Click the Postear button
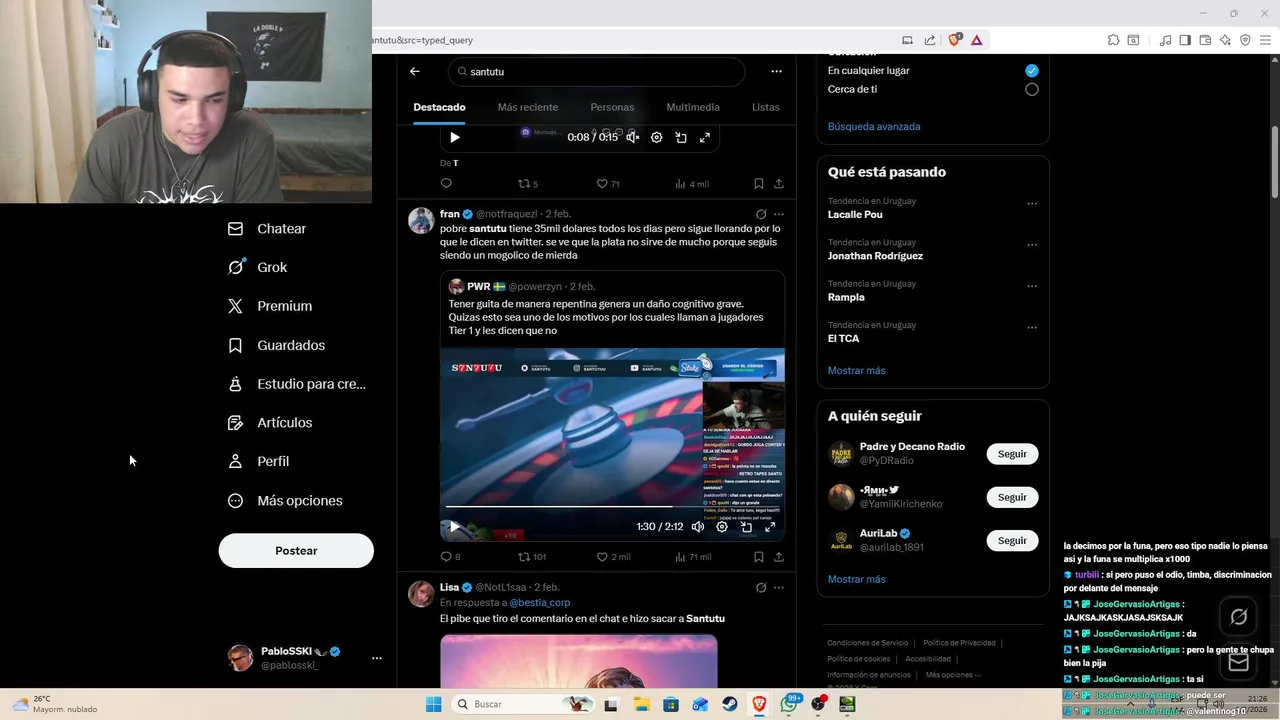The image size is (1280, 720). tap(296, 551)
